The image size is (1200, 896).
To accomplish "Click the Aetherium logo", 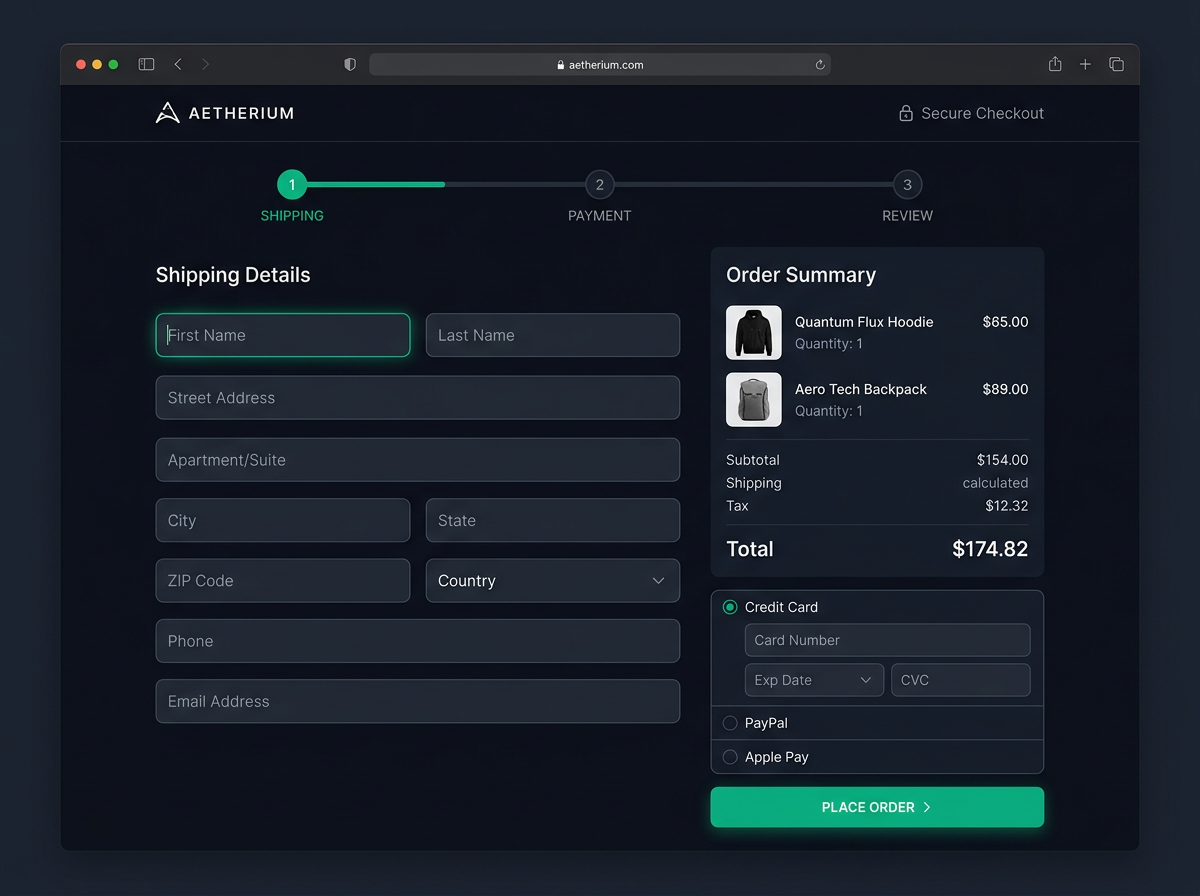I will [x=223, y=112].
